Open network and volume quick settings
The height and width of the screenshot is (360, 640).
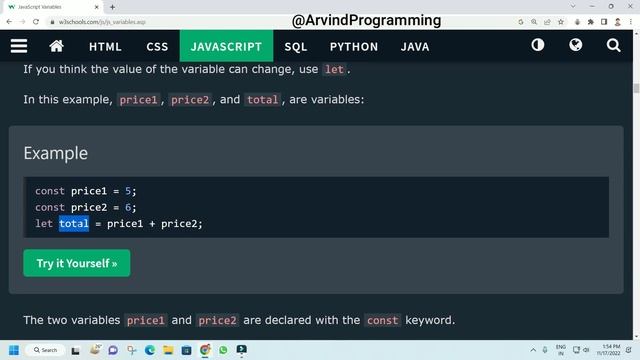click(581, 350)
